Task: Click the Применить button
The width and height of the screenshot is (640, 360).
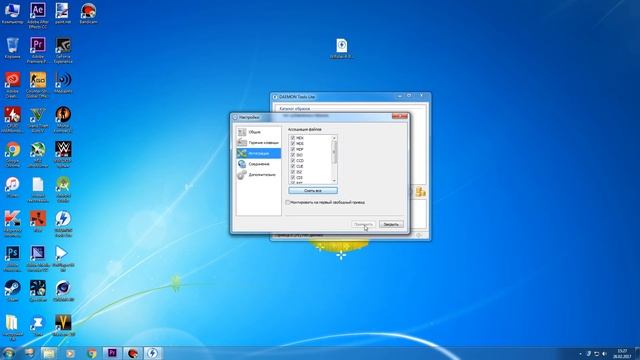Action: pos(363,224)
